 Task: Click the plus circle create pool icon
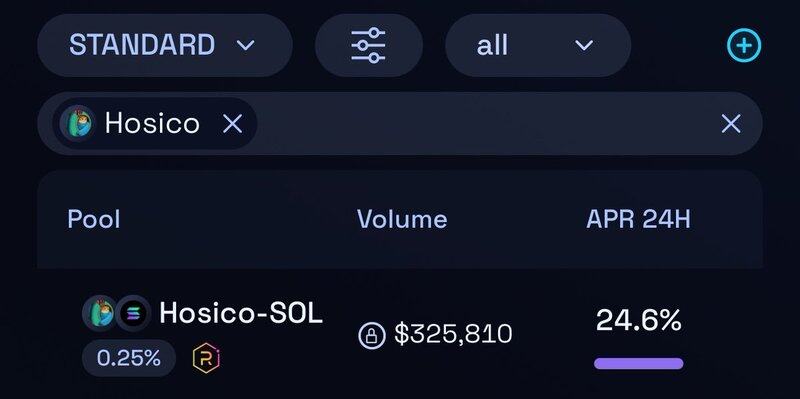(x=744, y=45)
